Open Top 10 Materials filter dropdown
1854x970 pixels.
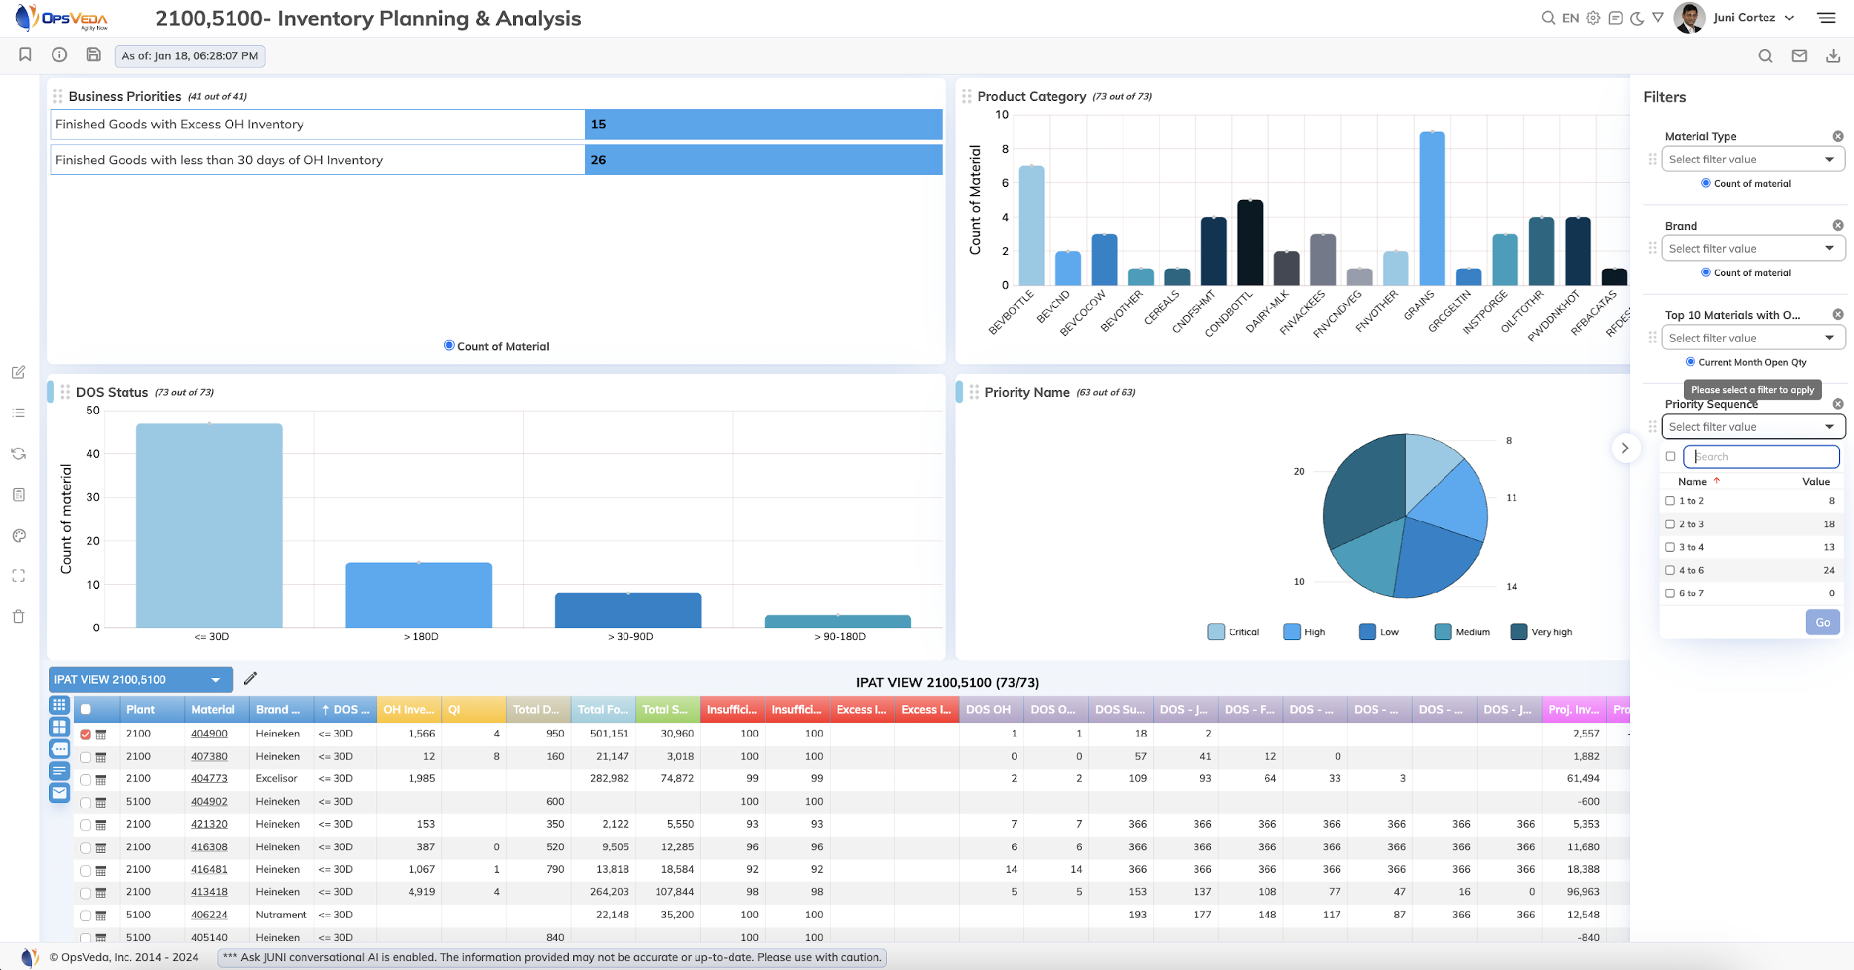pyautogui.click(x=1753, y=338)
